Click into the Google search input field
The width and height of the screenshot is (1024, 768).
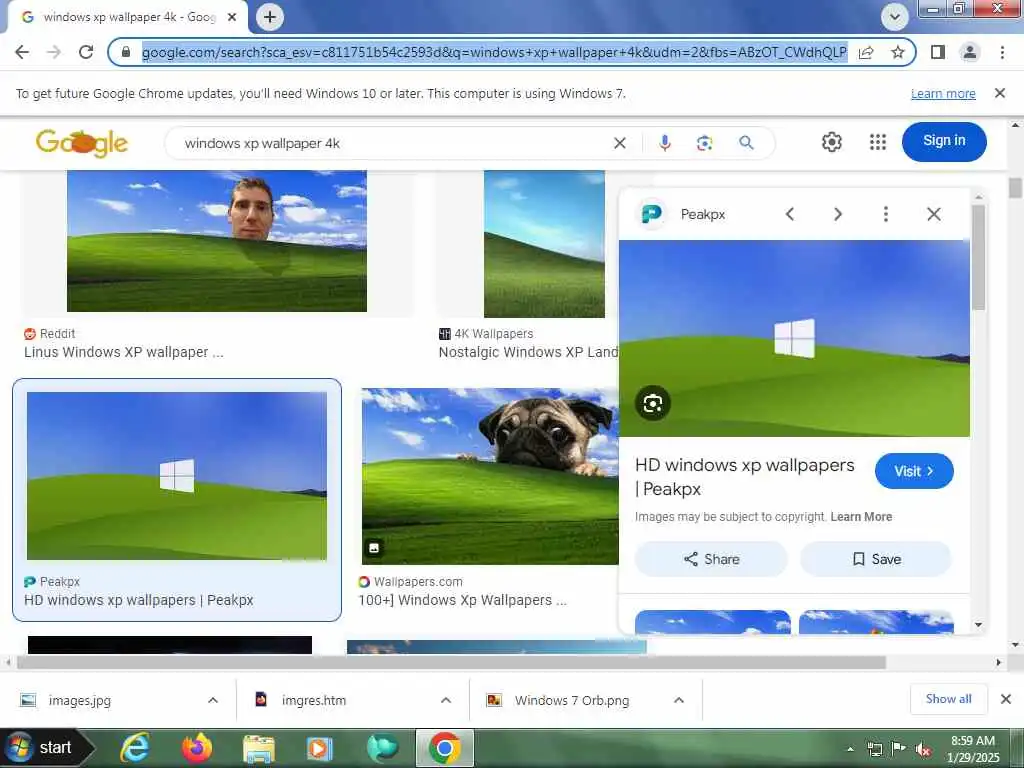pyautogui.click(x=392, y=143)
